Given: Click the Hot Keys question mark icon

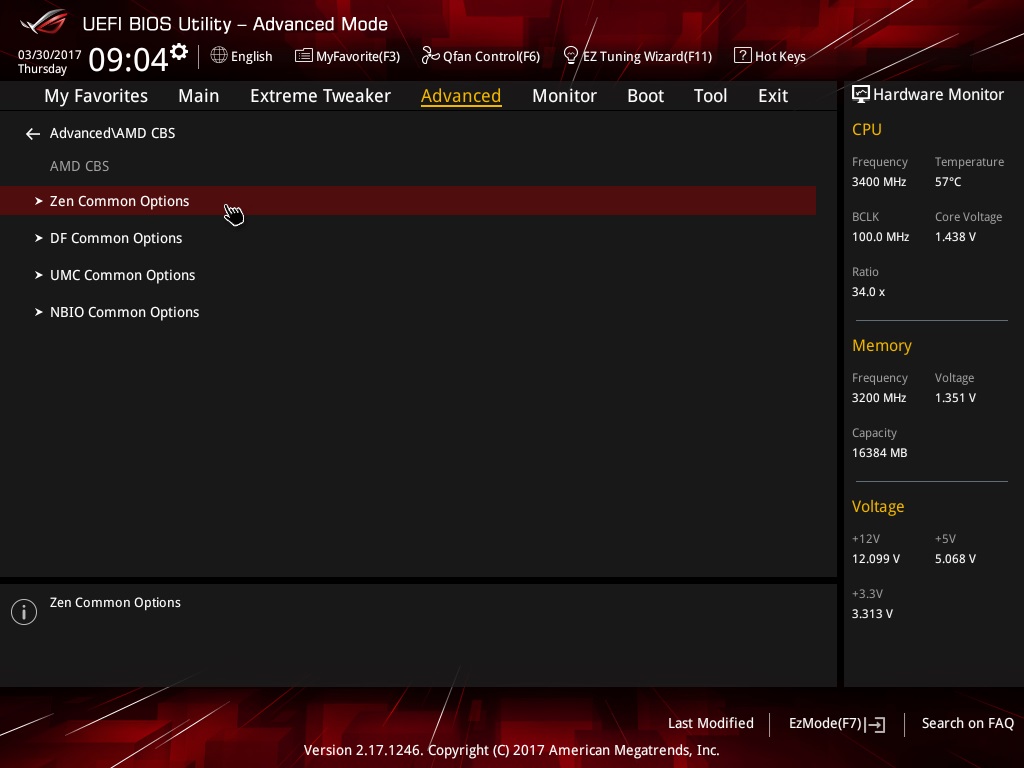Looking at the screenshot, I should click(x=743, y=56).
